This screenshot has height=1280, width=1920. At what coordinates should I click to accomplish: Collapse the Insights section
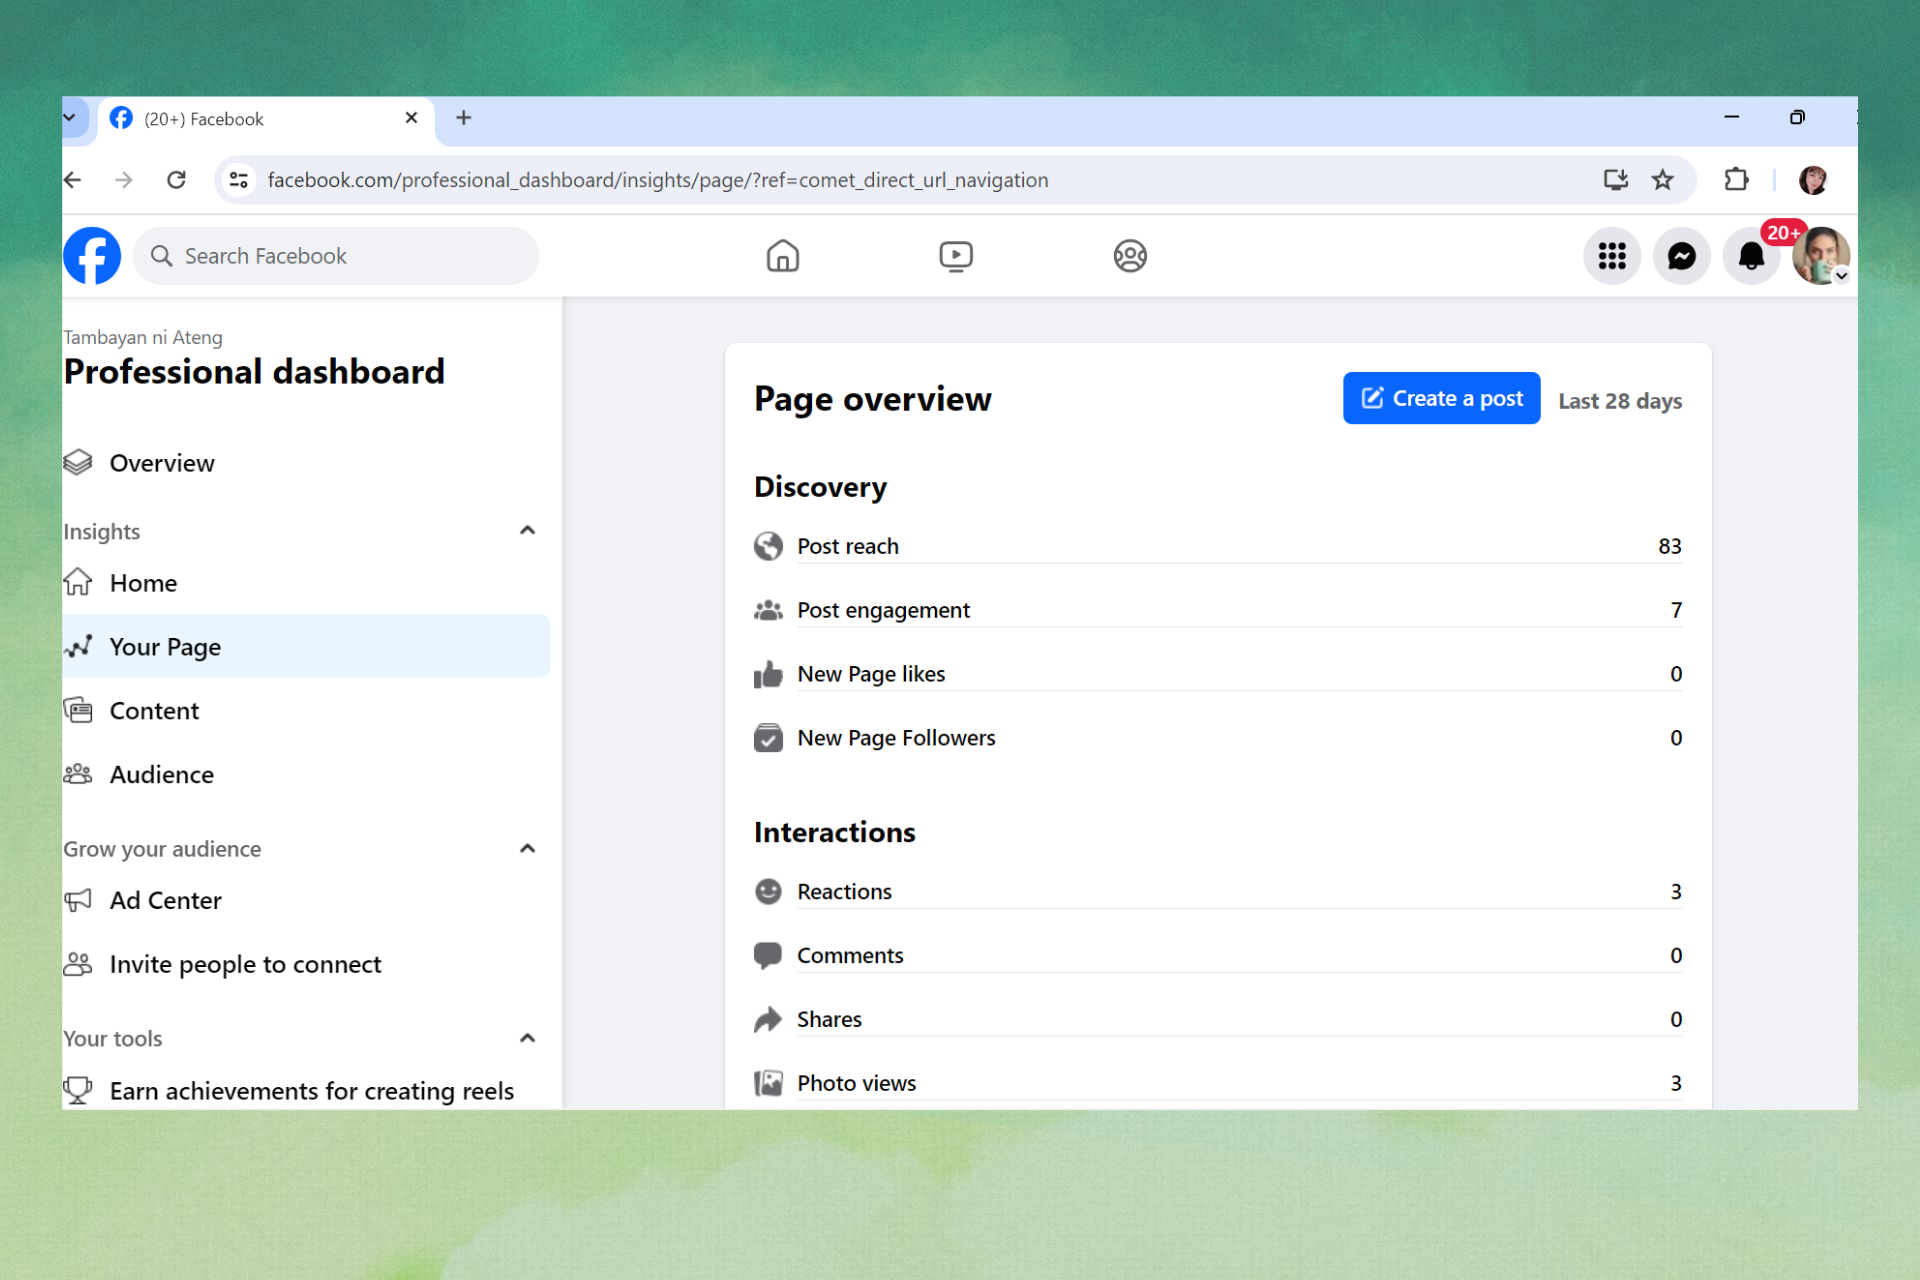[527, 531]
